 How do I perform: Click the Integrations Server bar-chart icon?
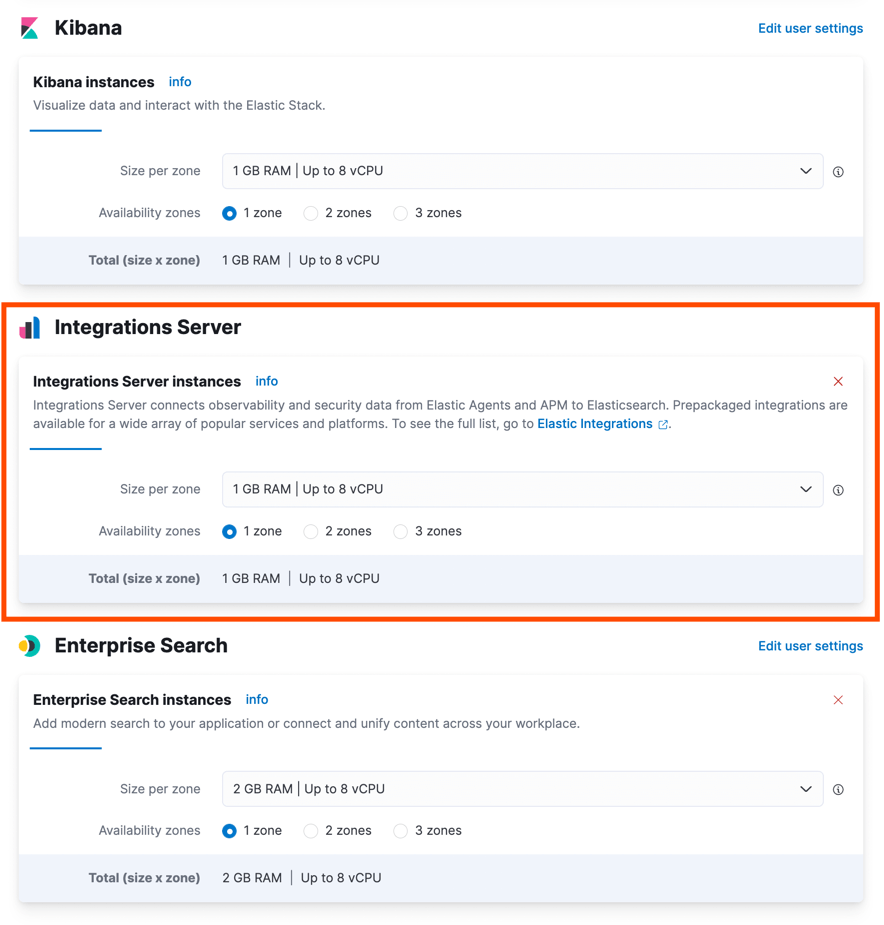pyautogui.click(x=31, y=327)
